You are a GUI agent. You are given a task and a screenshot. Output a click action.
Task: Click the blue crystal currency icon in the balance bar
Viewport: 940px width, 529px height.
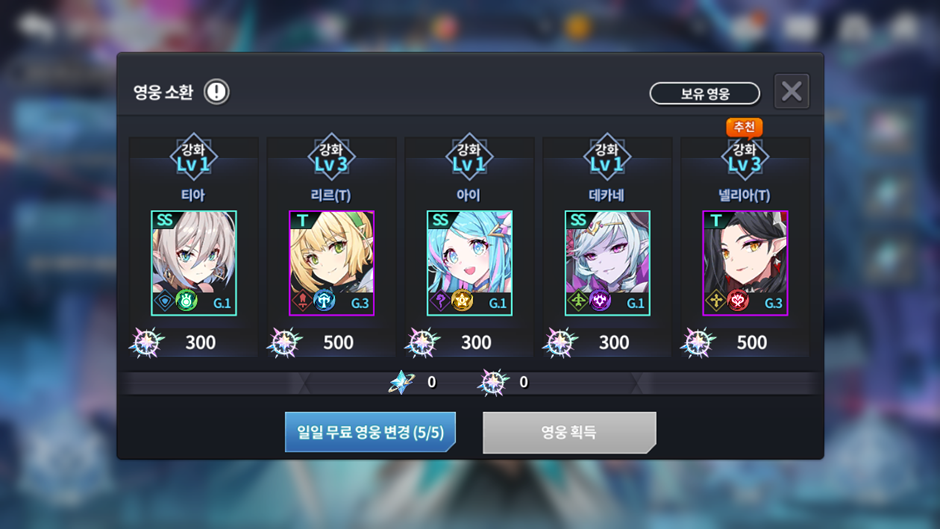[402, 382]
